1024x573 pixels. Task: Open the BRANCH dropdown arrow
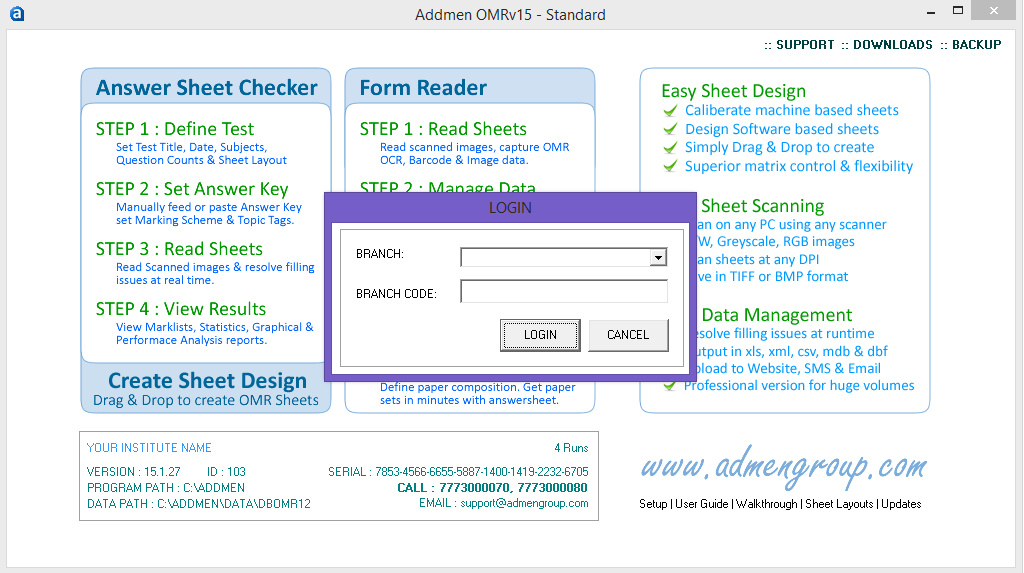(658, 257)
